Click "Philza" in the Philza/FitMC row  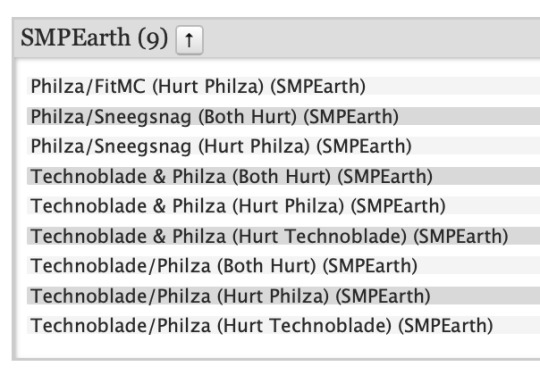click(x=57, y=86)
